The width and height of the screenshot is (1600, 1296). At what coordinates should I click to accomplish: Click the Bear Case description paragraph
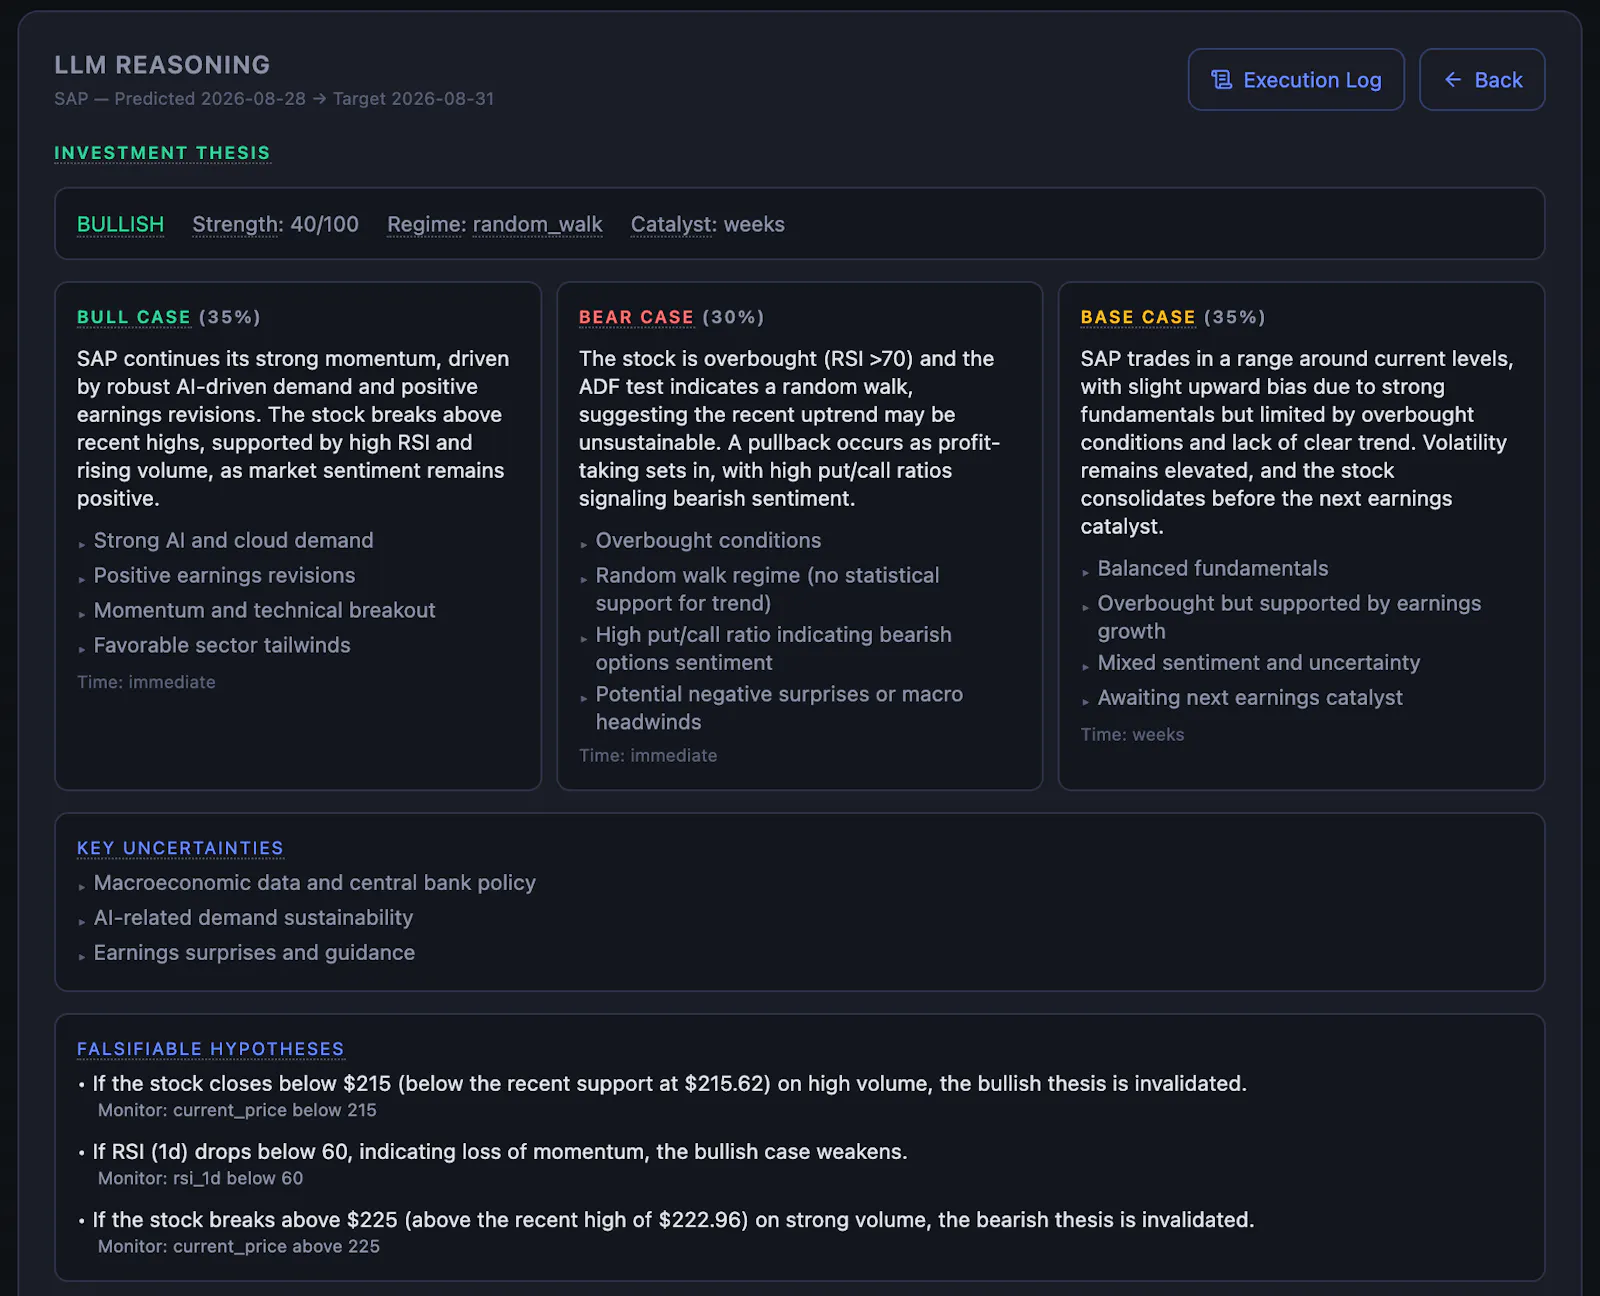[x=789, y=428]
